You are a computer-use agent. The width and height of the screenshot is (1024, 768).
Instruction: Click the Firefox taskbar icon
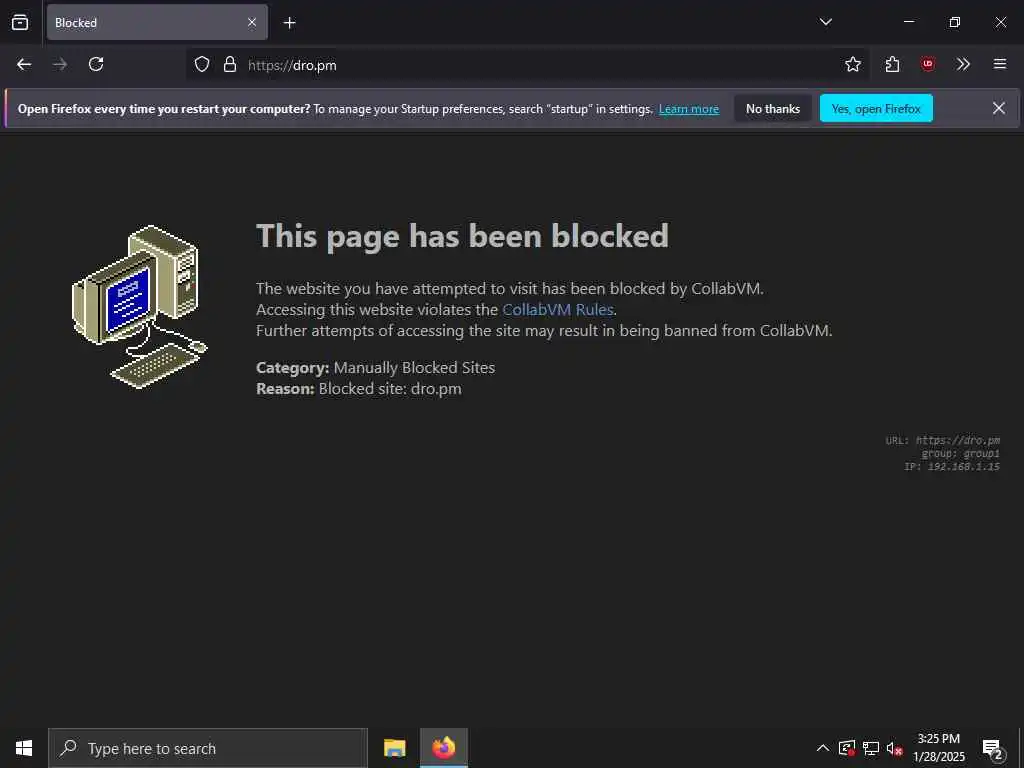443,748
